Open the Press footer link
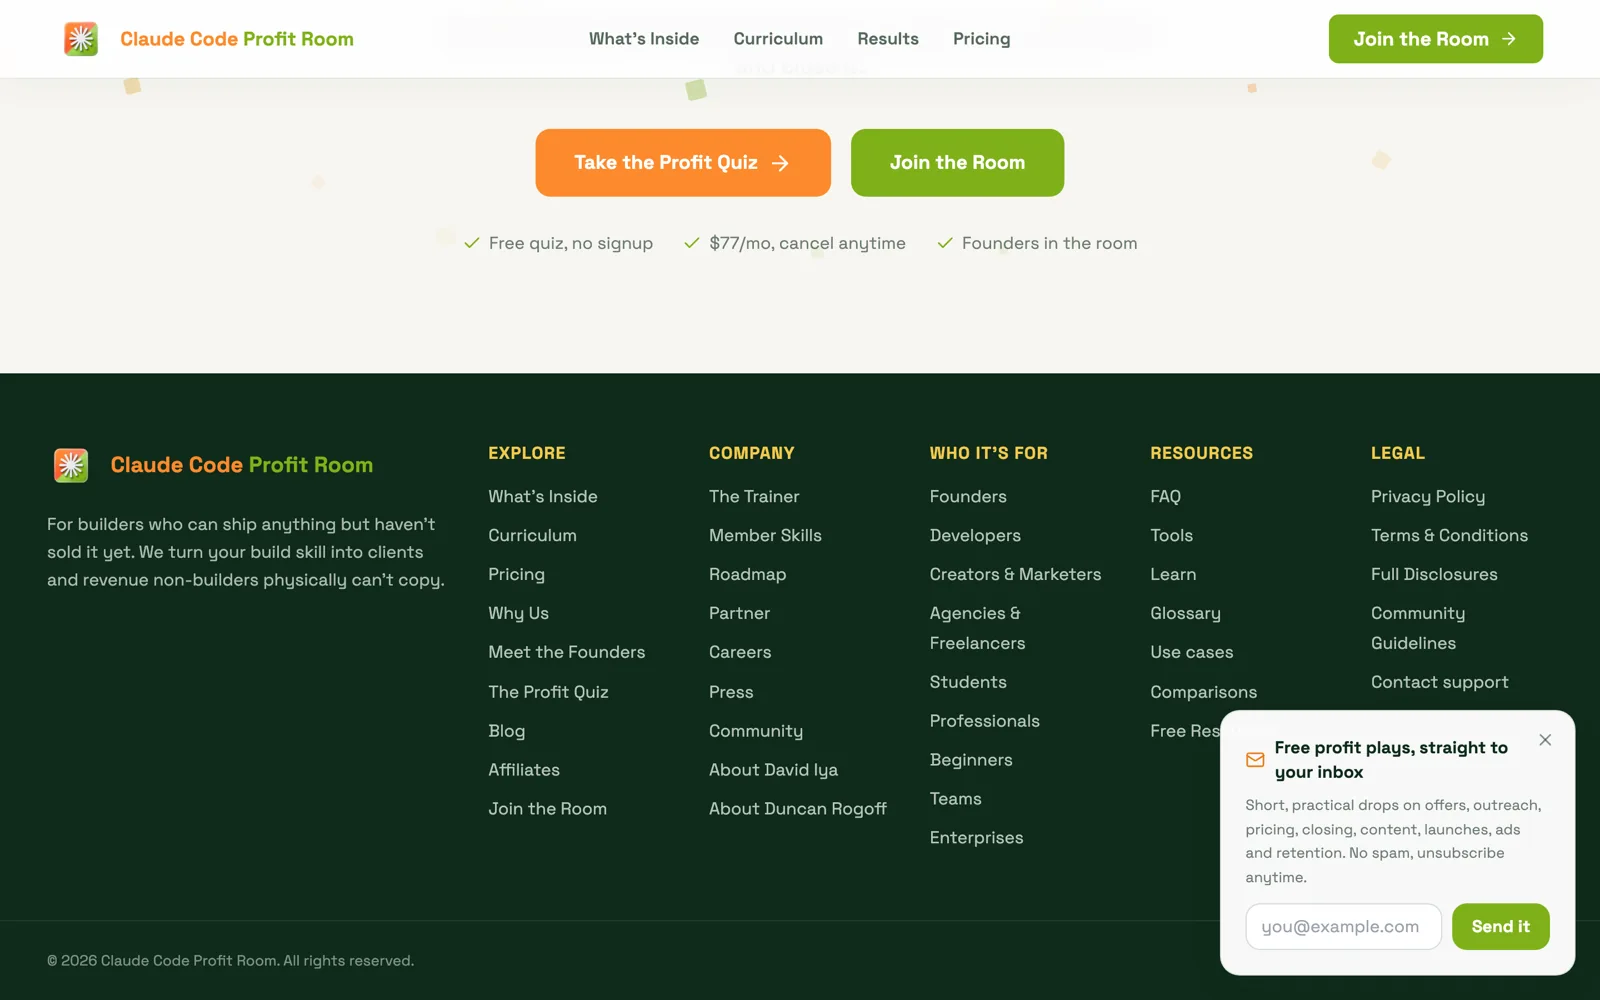The image size is (1600, 1000). pos(731,692)
